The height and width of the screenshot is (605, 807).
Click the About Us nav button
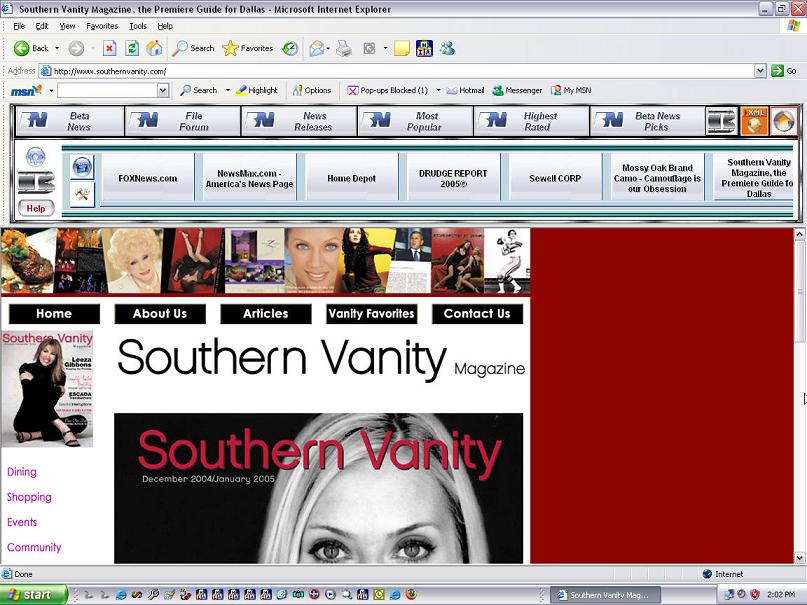[160, 314]
